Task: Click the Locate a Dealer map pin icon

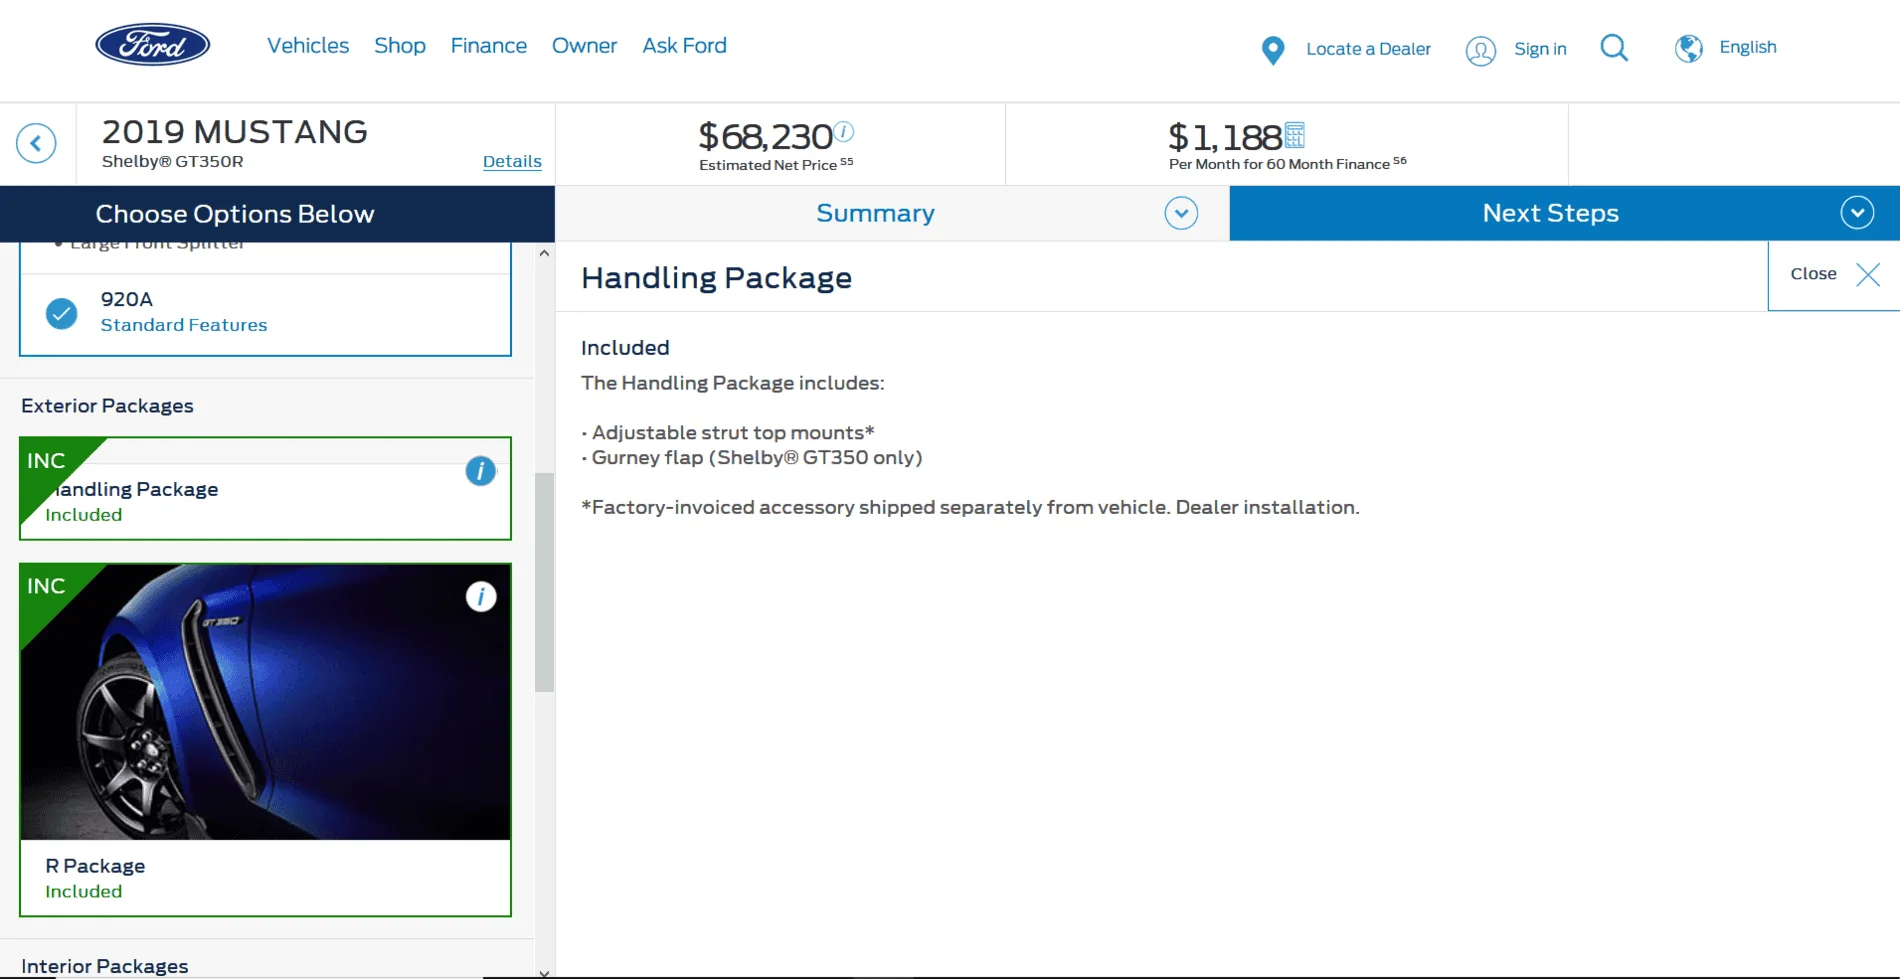Action: [x=1273, y=50]
